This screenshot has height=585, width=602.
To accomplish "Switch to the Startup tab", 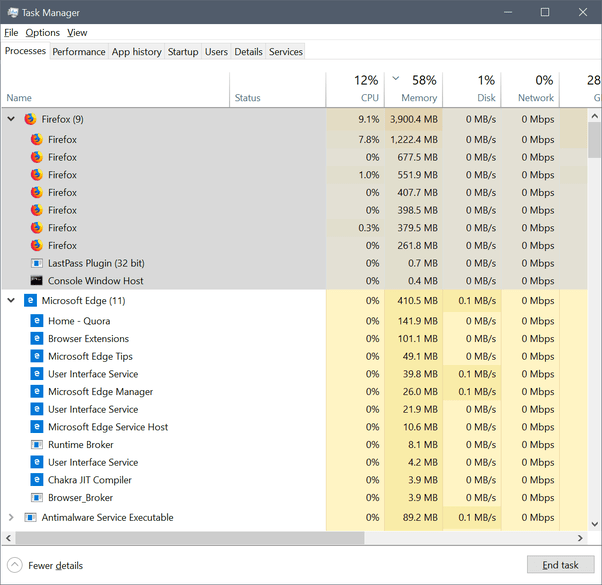I will tap(183, 52).
